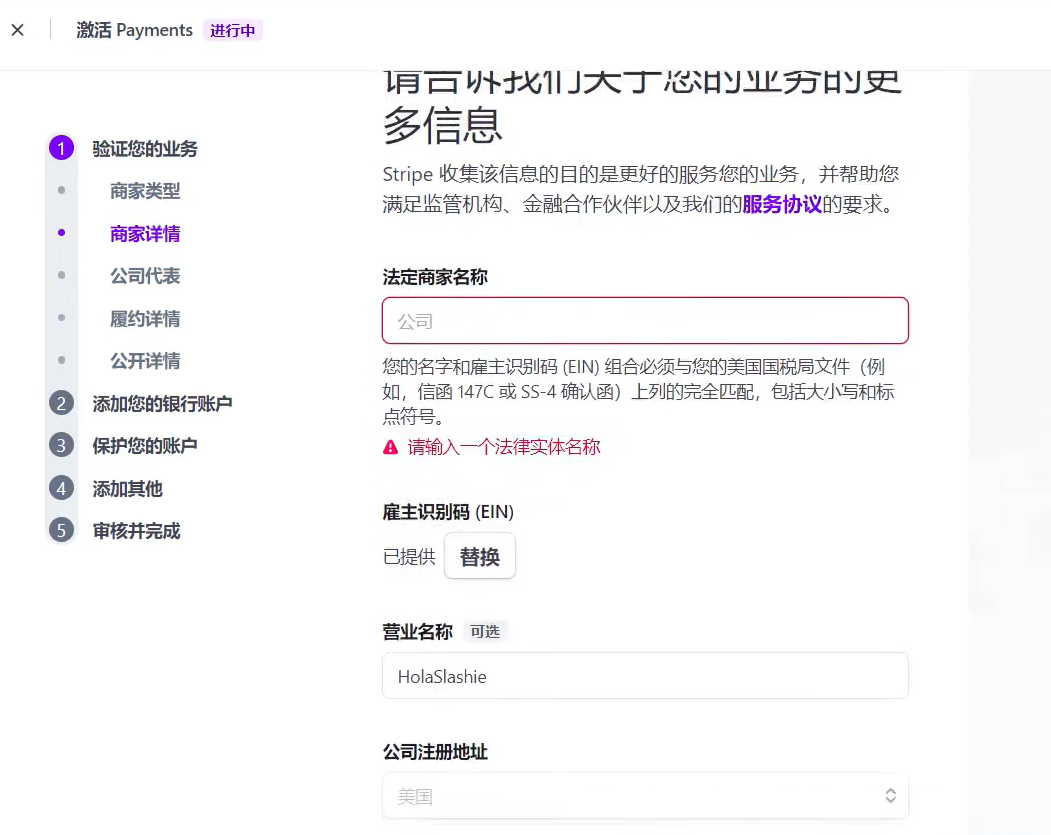
Task: Expand the country selector showing 美国
Action: [645, 796]
